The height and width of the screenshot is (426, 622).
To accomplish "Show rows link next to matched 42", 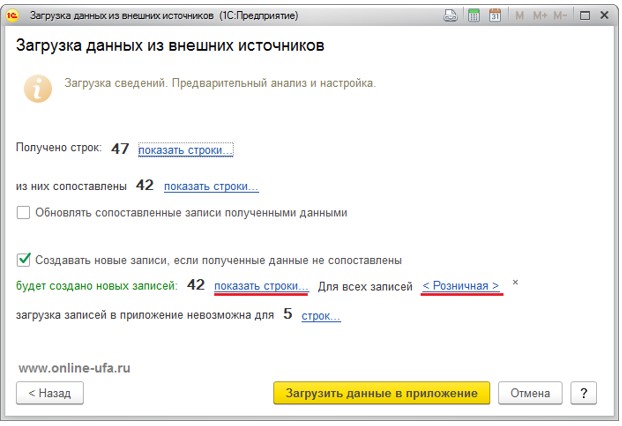I will pyautogui.click(x=211, y=186).
